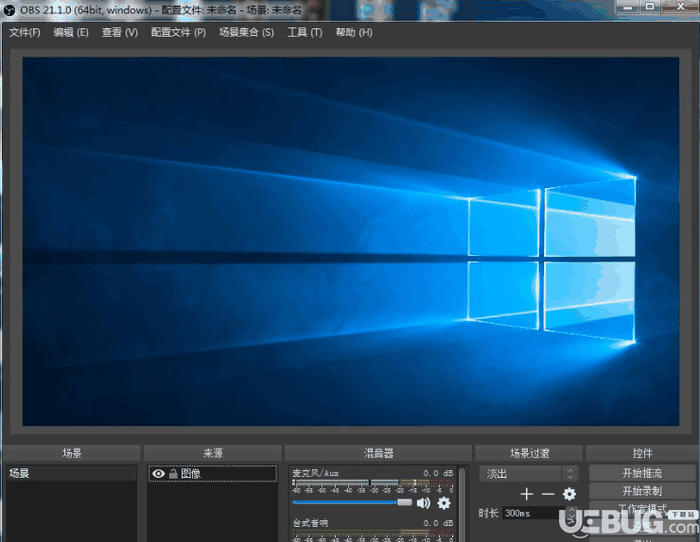
Task: Click the OBS logo in title bar
Action: (8, 9)
